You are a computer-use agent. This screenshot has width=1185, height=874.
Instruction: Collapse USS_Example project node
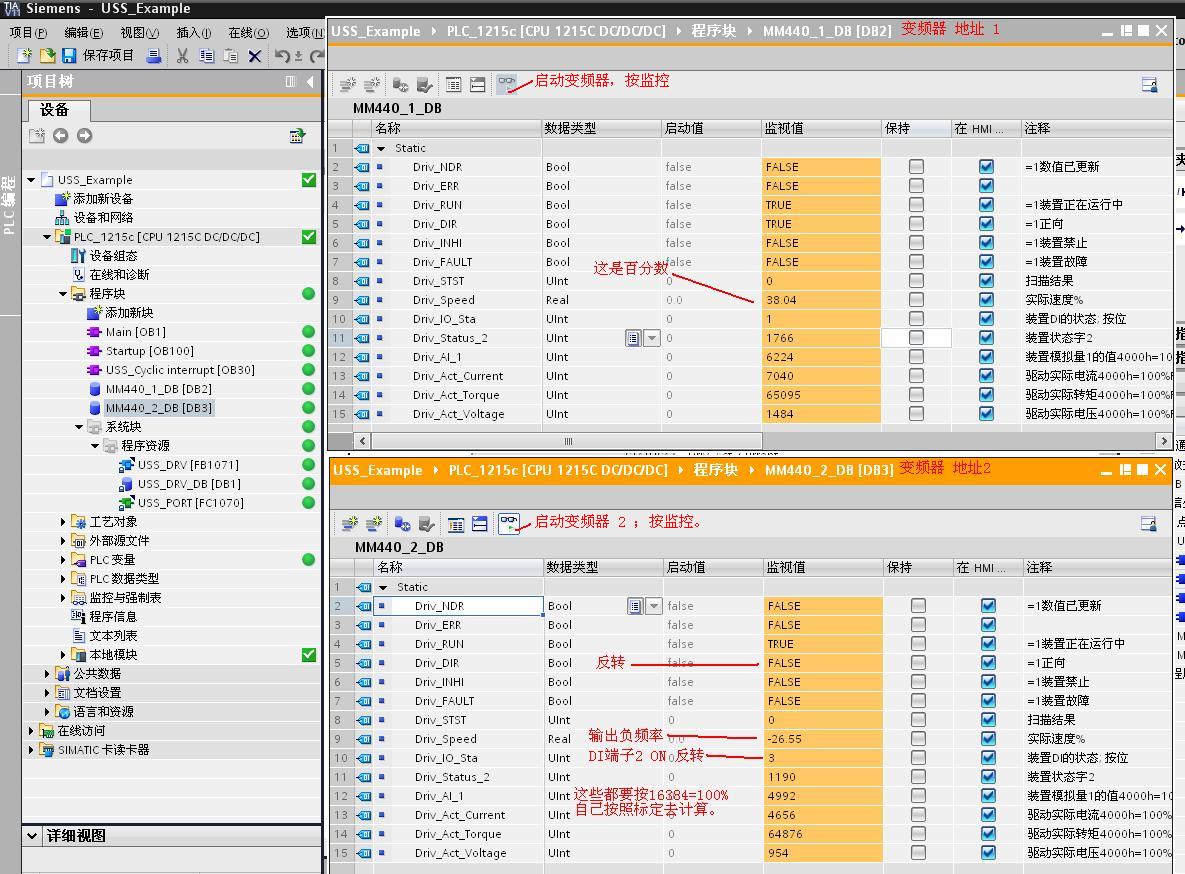coord(31,180)
